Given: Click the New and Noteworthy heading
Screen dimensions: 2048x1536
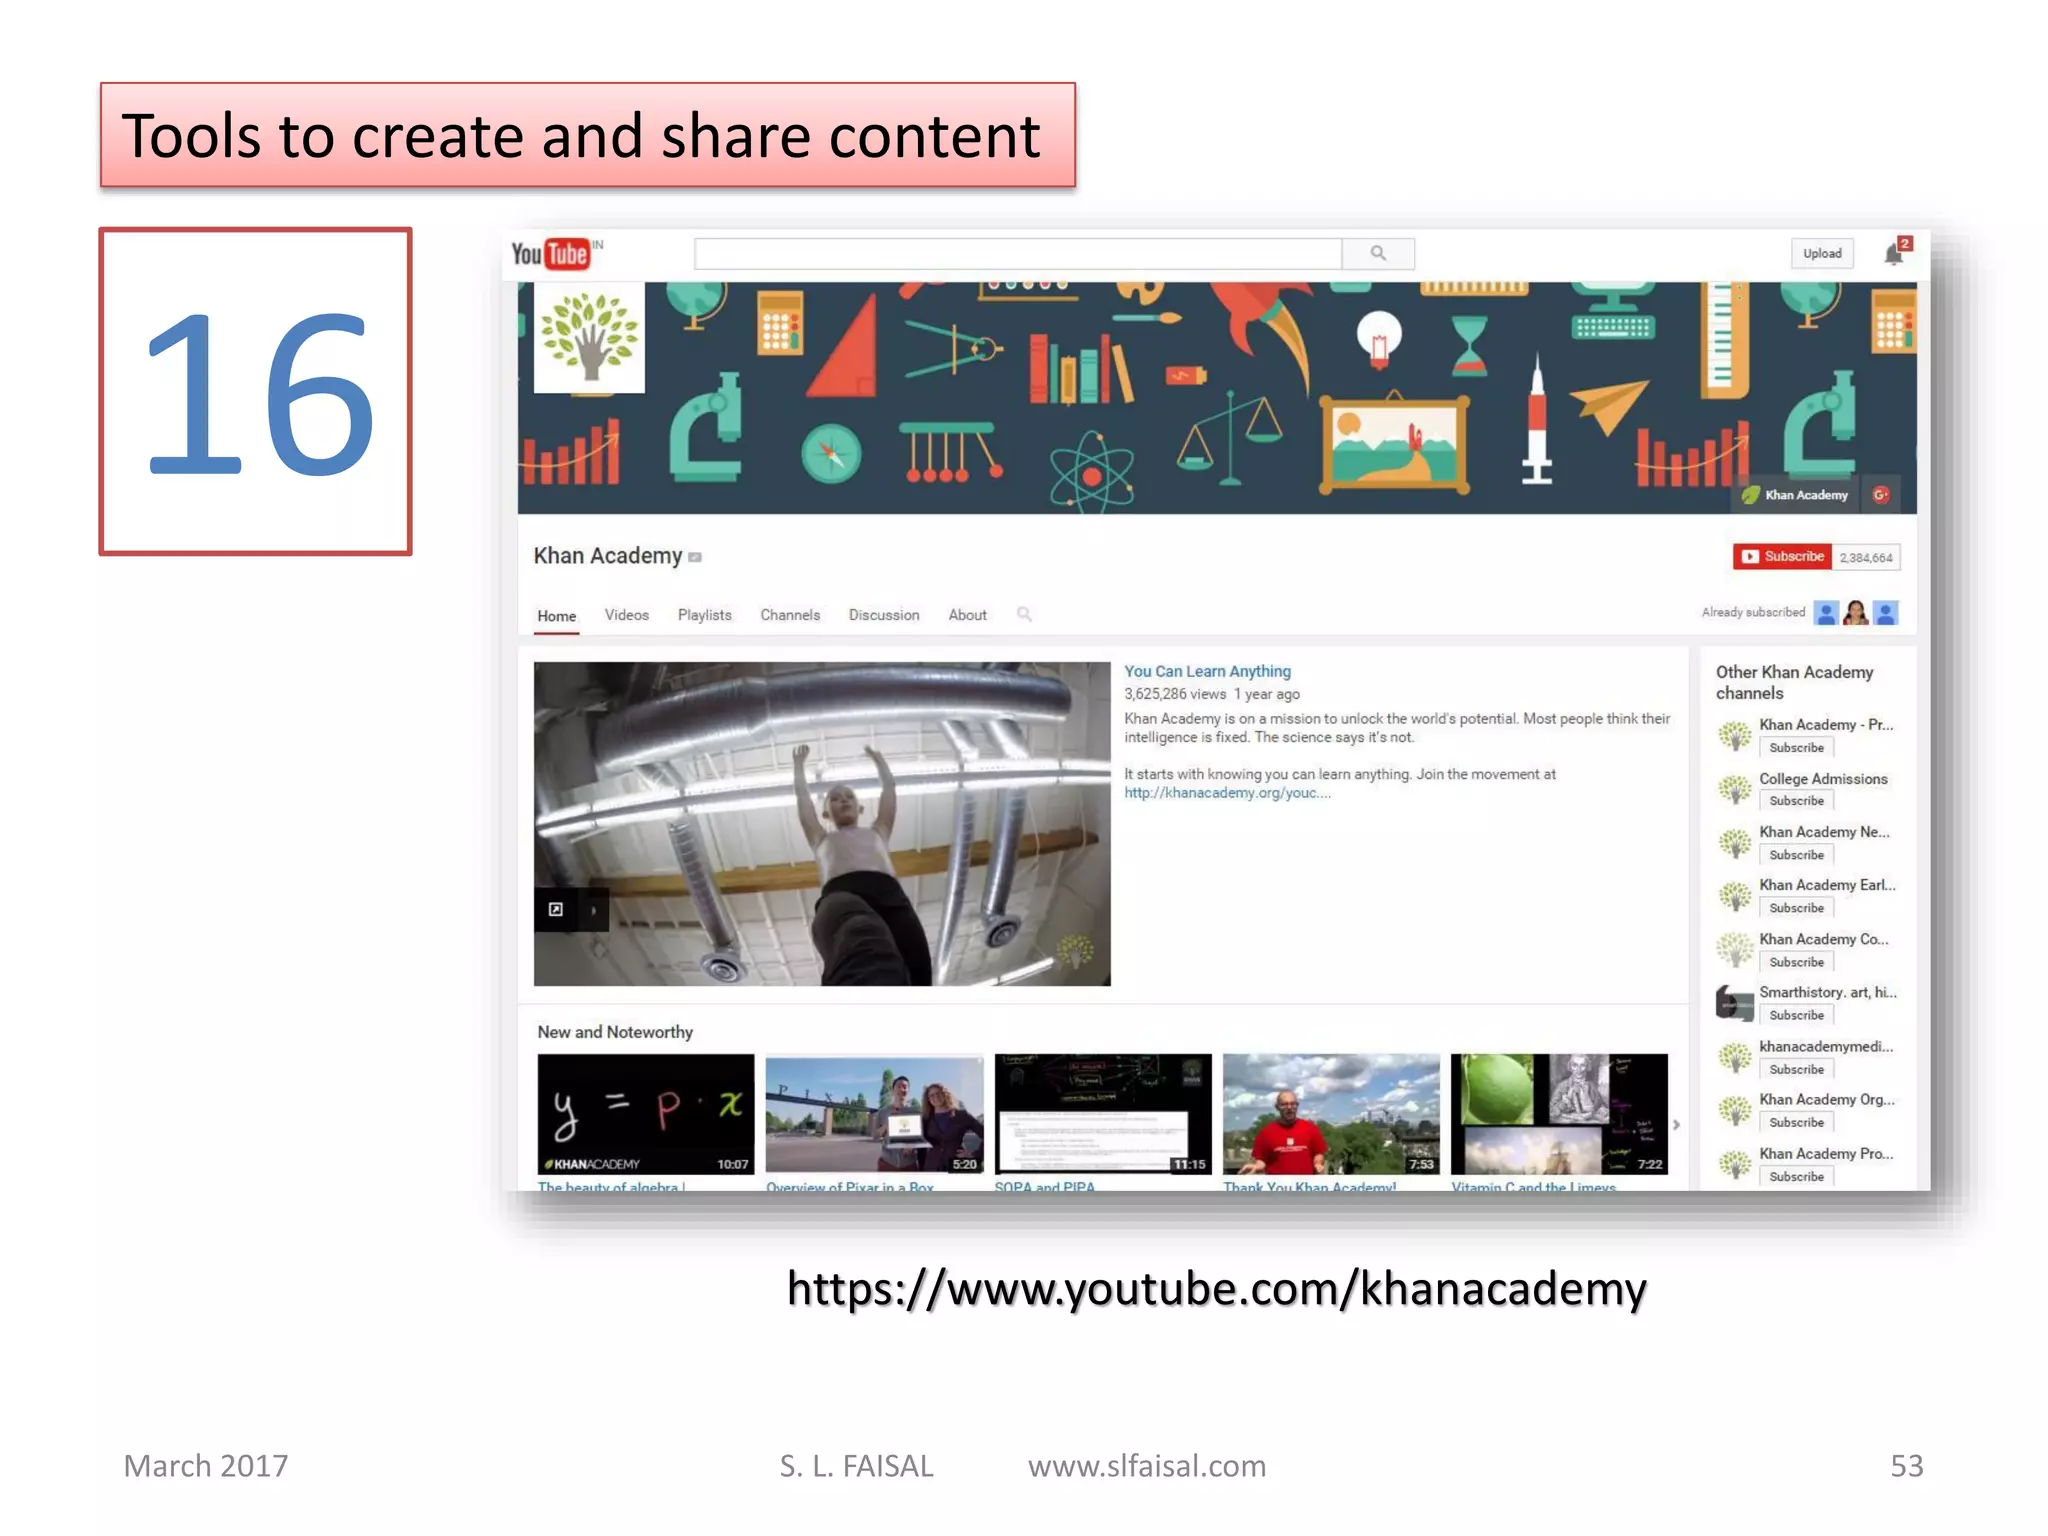Looking at the screenshot, I should point(615,1032).
